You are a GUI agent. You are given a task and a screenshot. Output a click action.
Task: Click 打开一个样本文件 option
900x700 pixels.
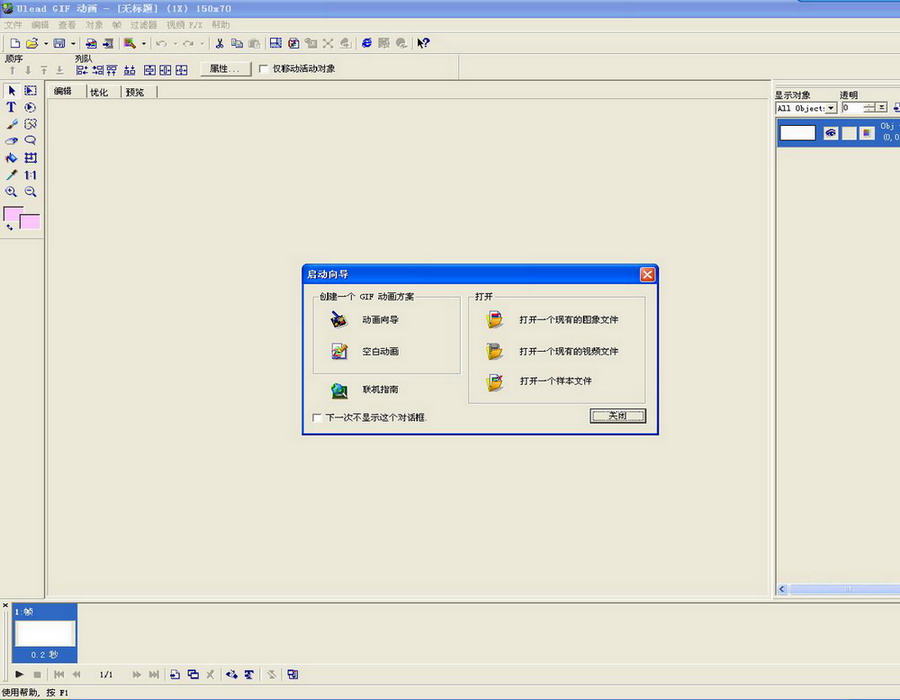(x=556, y=381)
